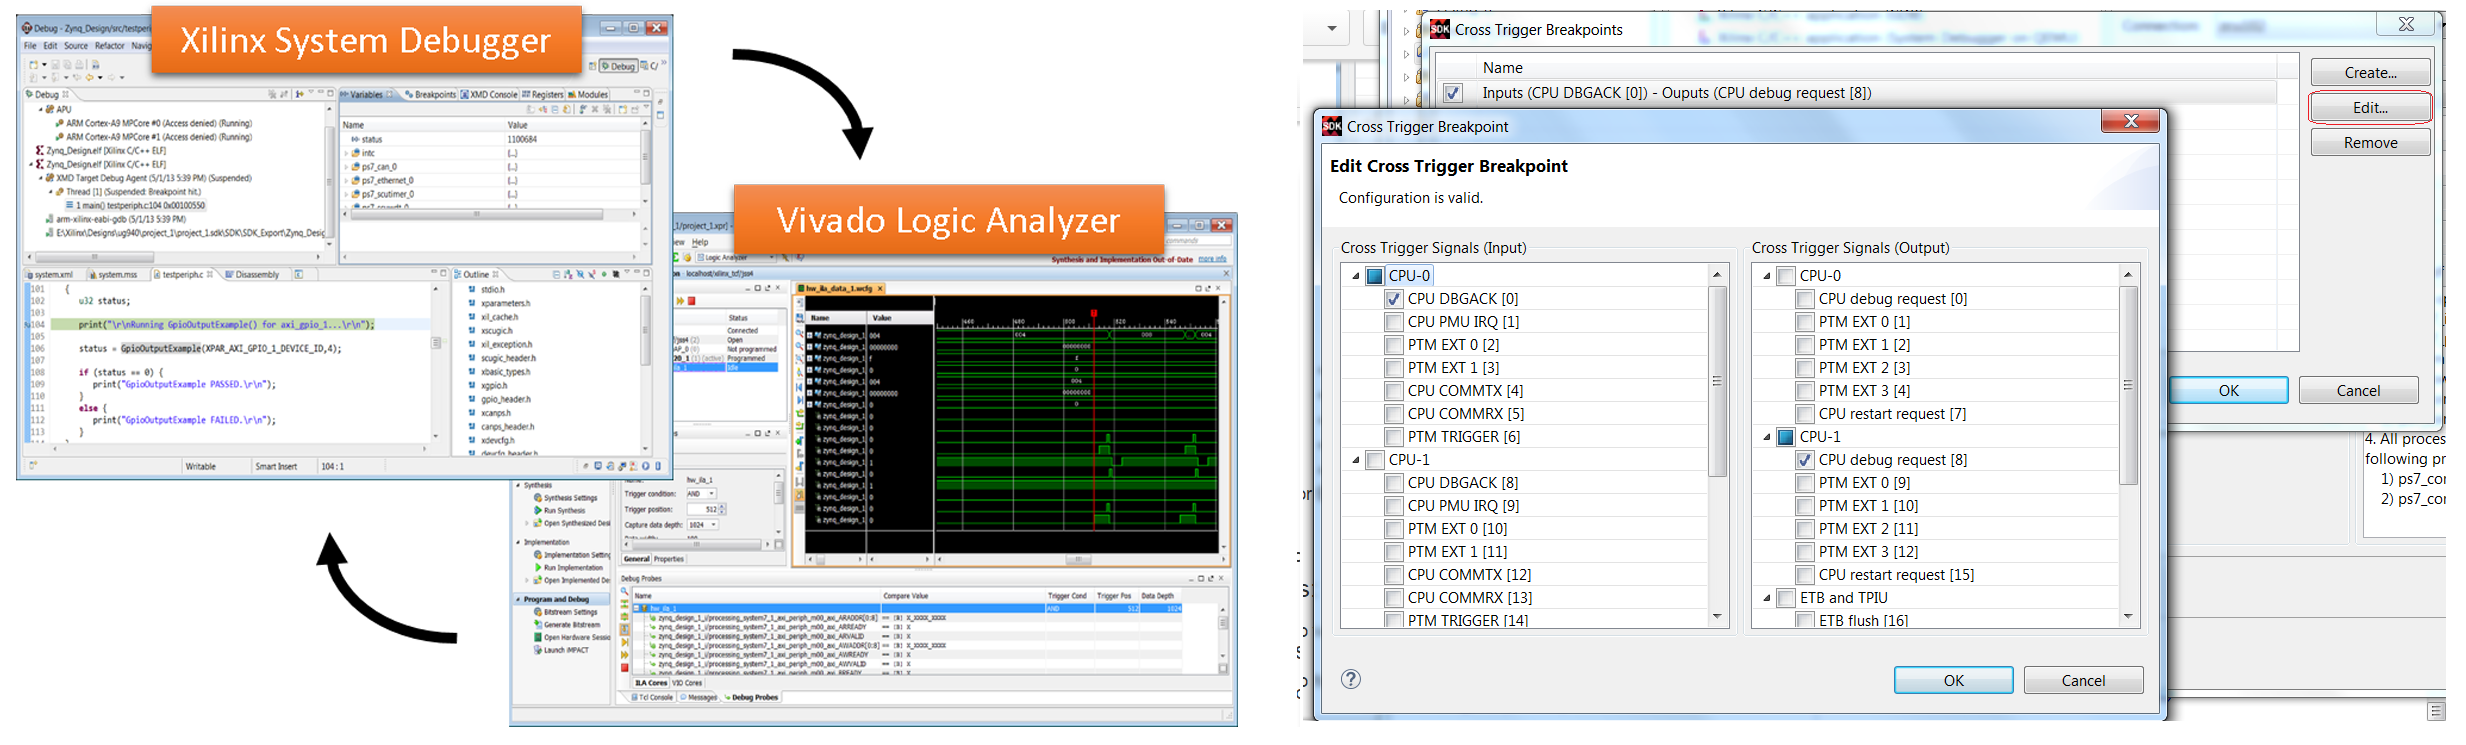Click Cancel in background Cross Trigger Breakpoints window
2466x745 pixels.
tap(2358, 390)
